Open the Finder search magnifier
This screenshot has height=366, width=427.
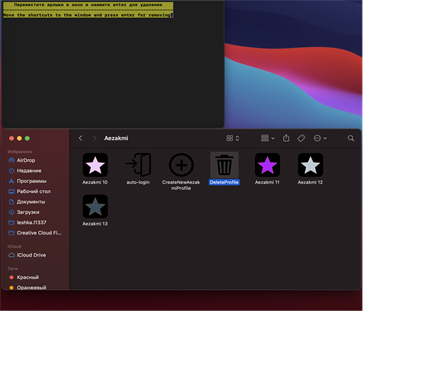click(x=351, y=138)
